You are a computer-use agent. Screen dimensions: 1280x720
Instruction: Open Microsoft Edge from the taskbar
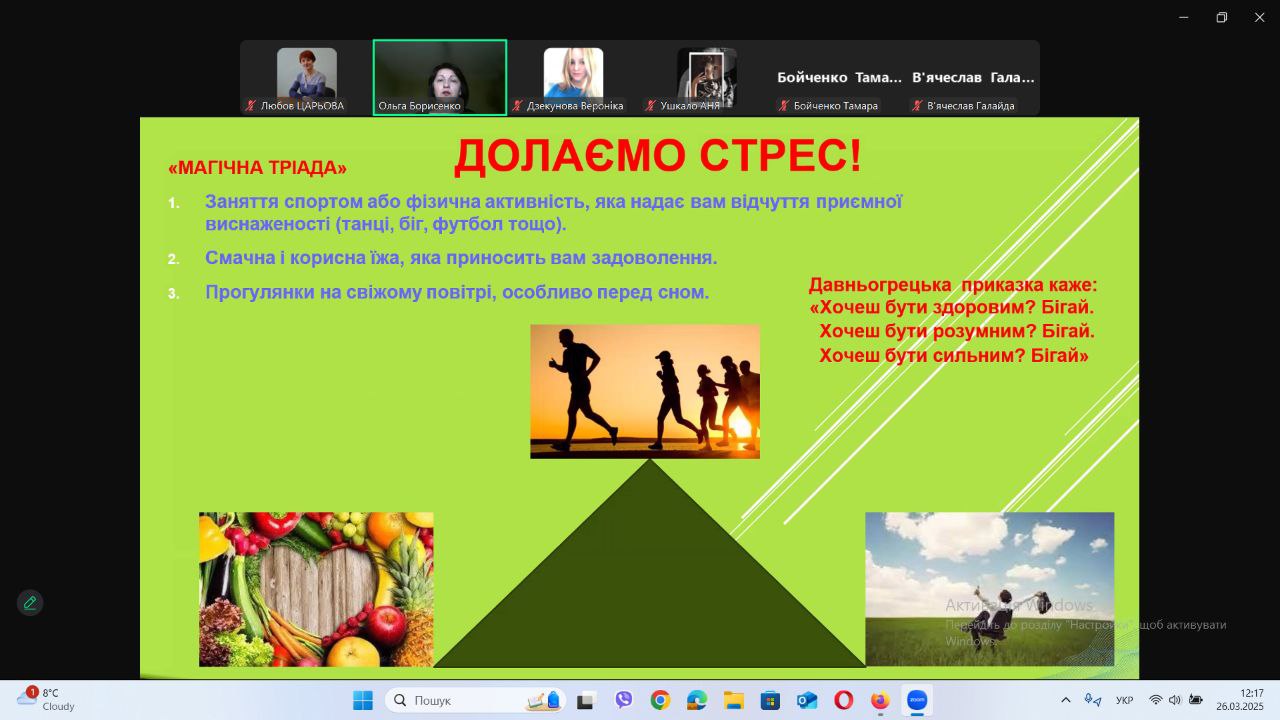coord(697,700)
